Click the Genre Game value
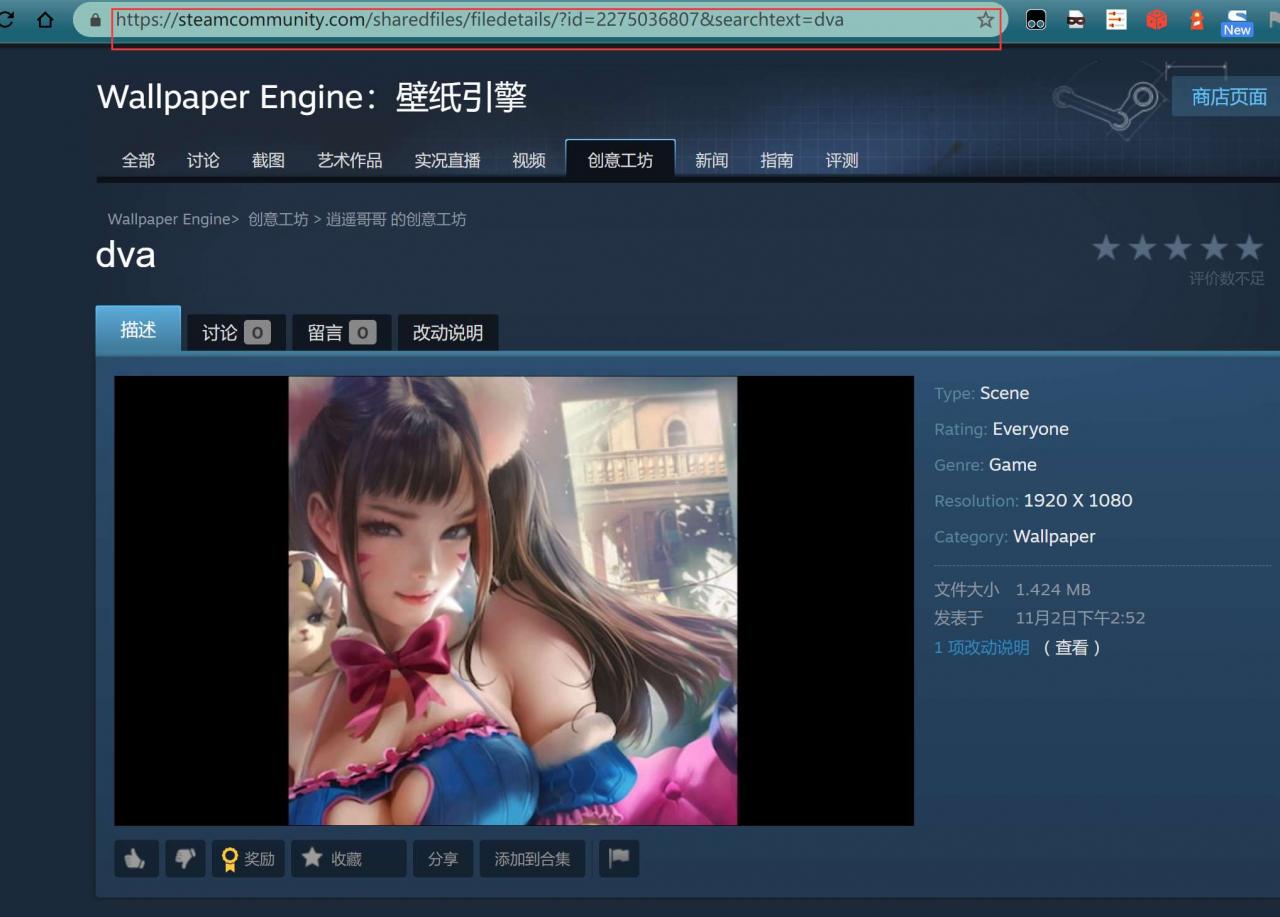The width and height of the screenshot is (1280, 917). (1012, 465)
